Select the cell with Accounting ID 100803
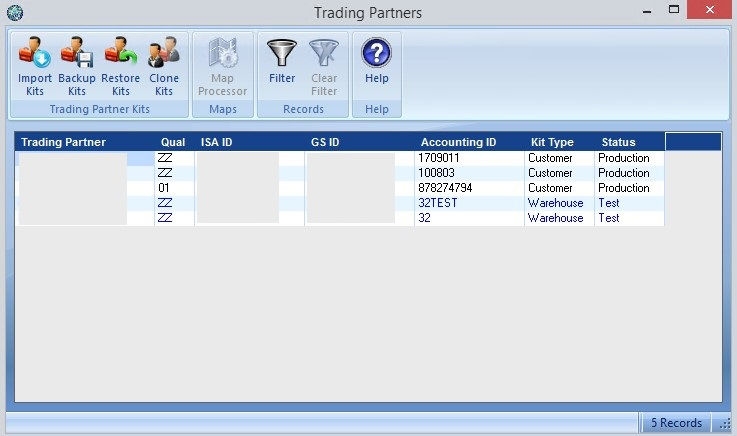This screenshot has height=436, width=737. click(x=469, y=173)
